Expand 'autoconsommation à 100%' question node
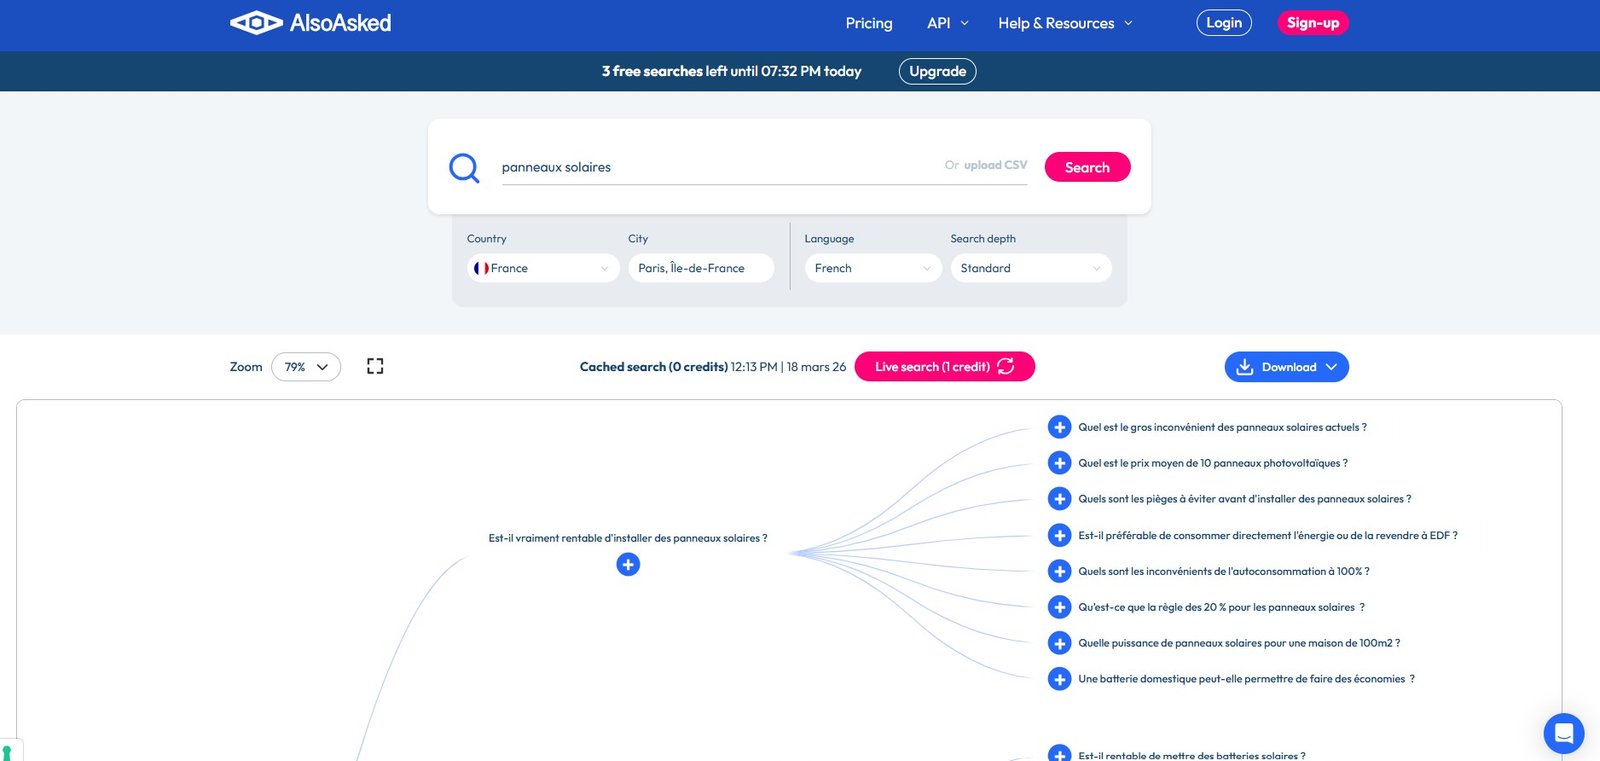 [x=1060, y=571]
